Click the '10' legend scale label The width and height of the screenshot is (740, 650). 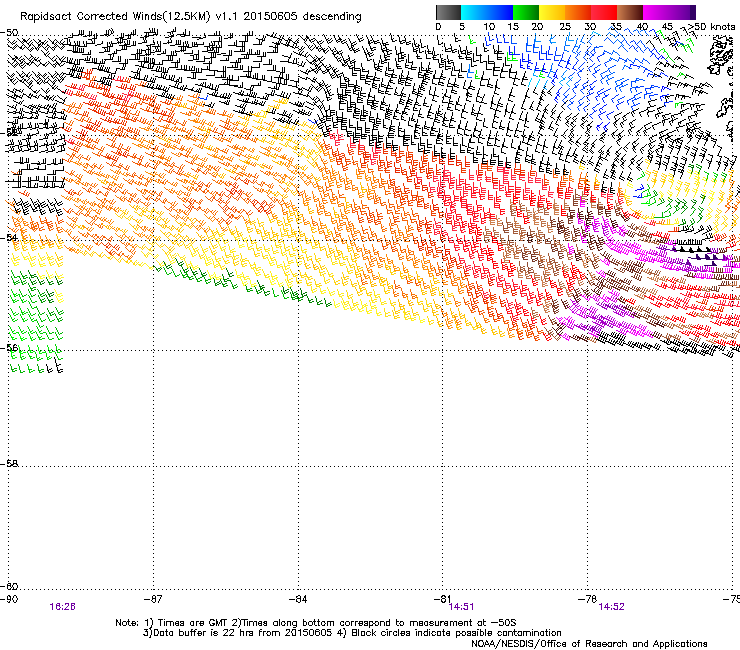click(489, 26)
